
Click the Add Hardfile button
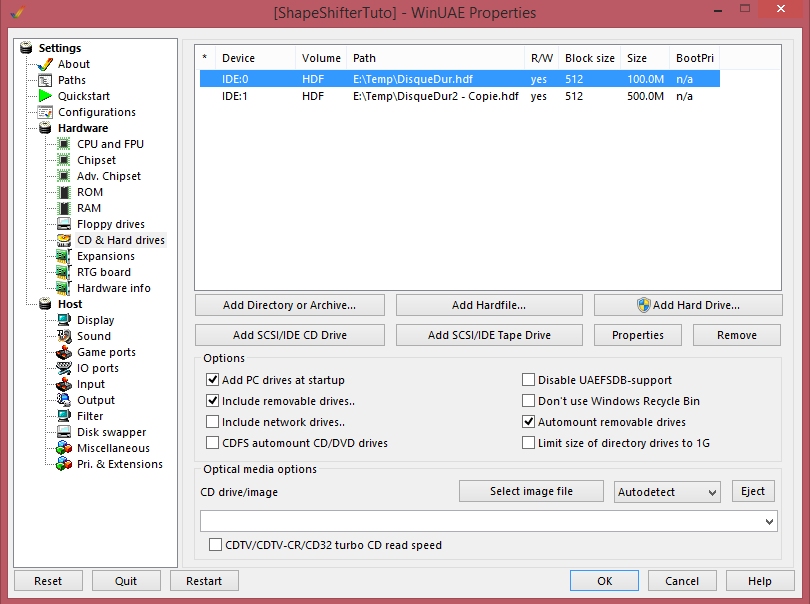(488, 305)
